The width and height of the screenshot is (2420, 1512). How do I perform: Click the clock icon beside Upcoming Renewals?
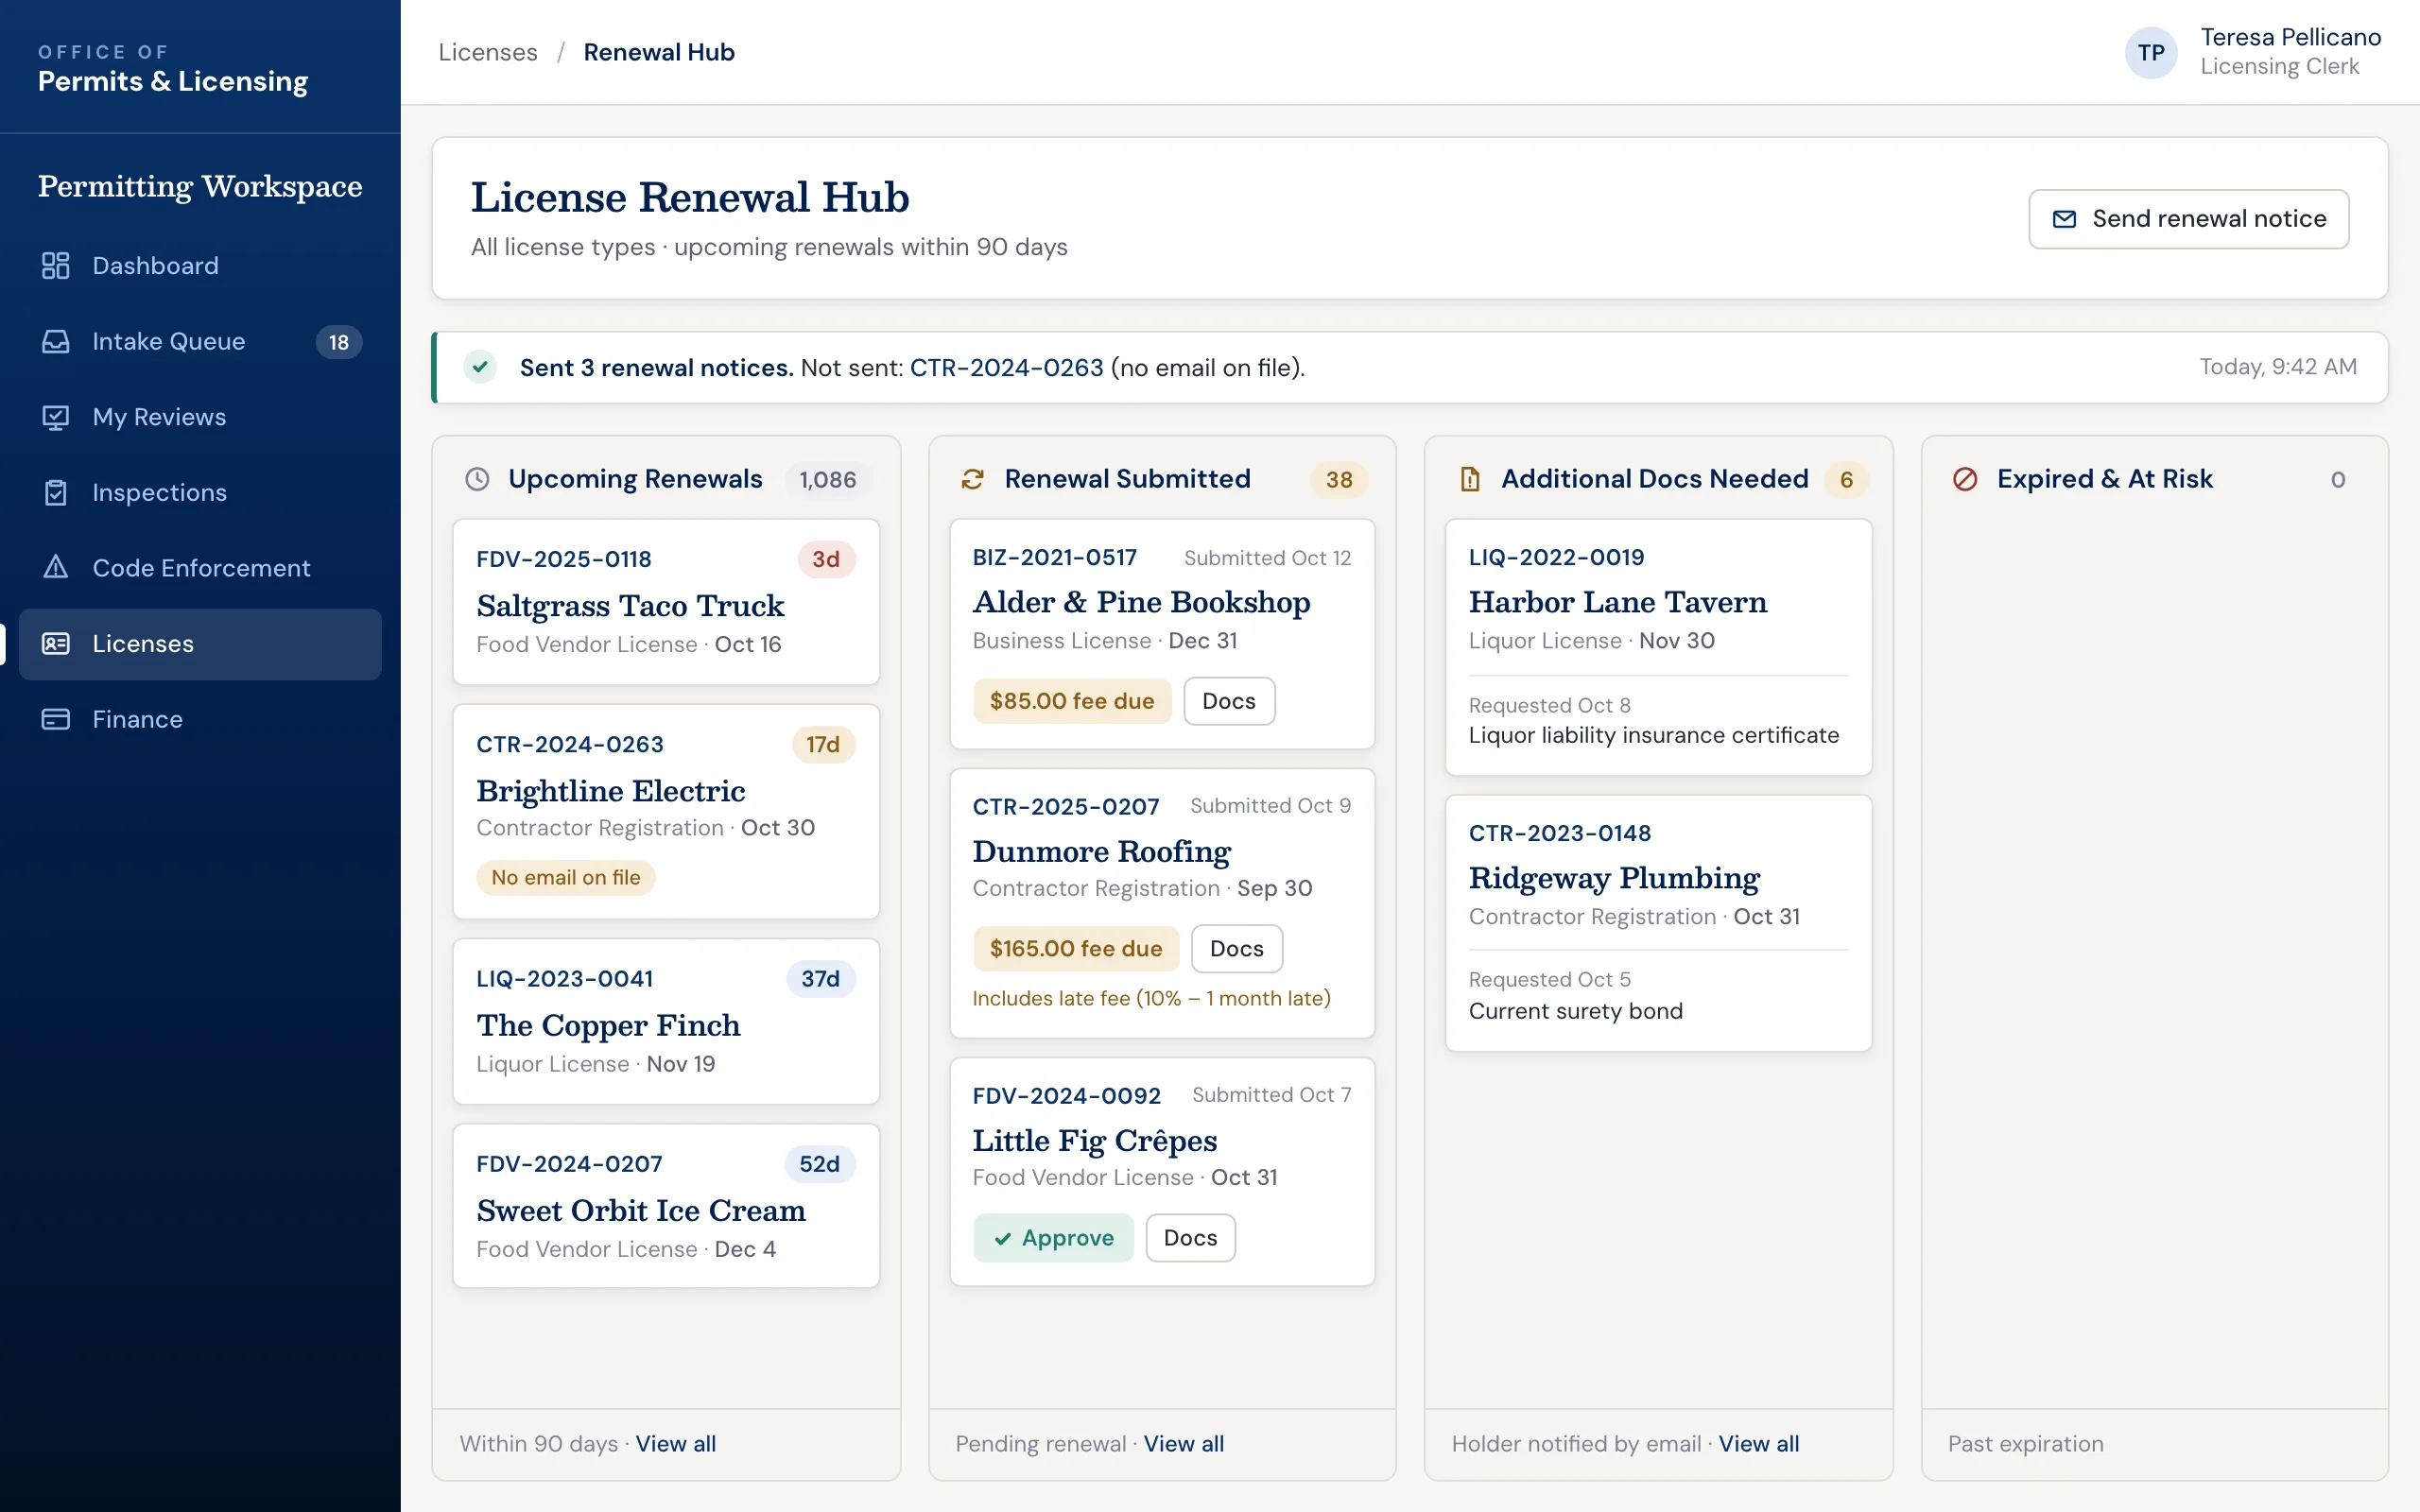tap(478, 480)
